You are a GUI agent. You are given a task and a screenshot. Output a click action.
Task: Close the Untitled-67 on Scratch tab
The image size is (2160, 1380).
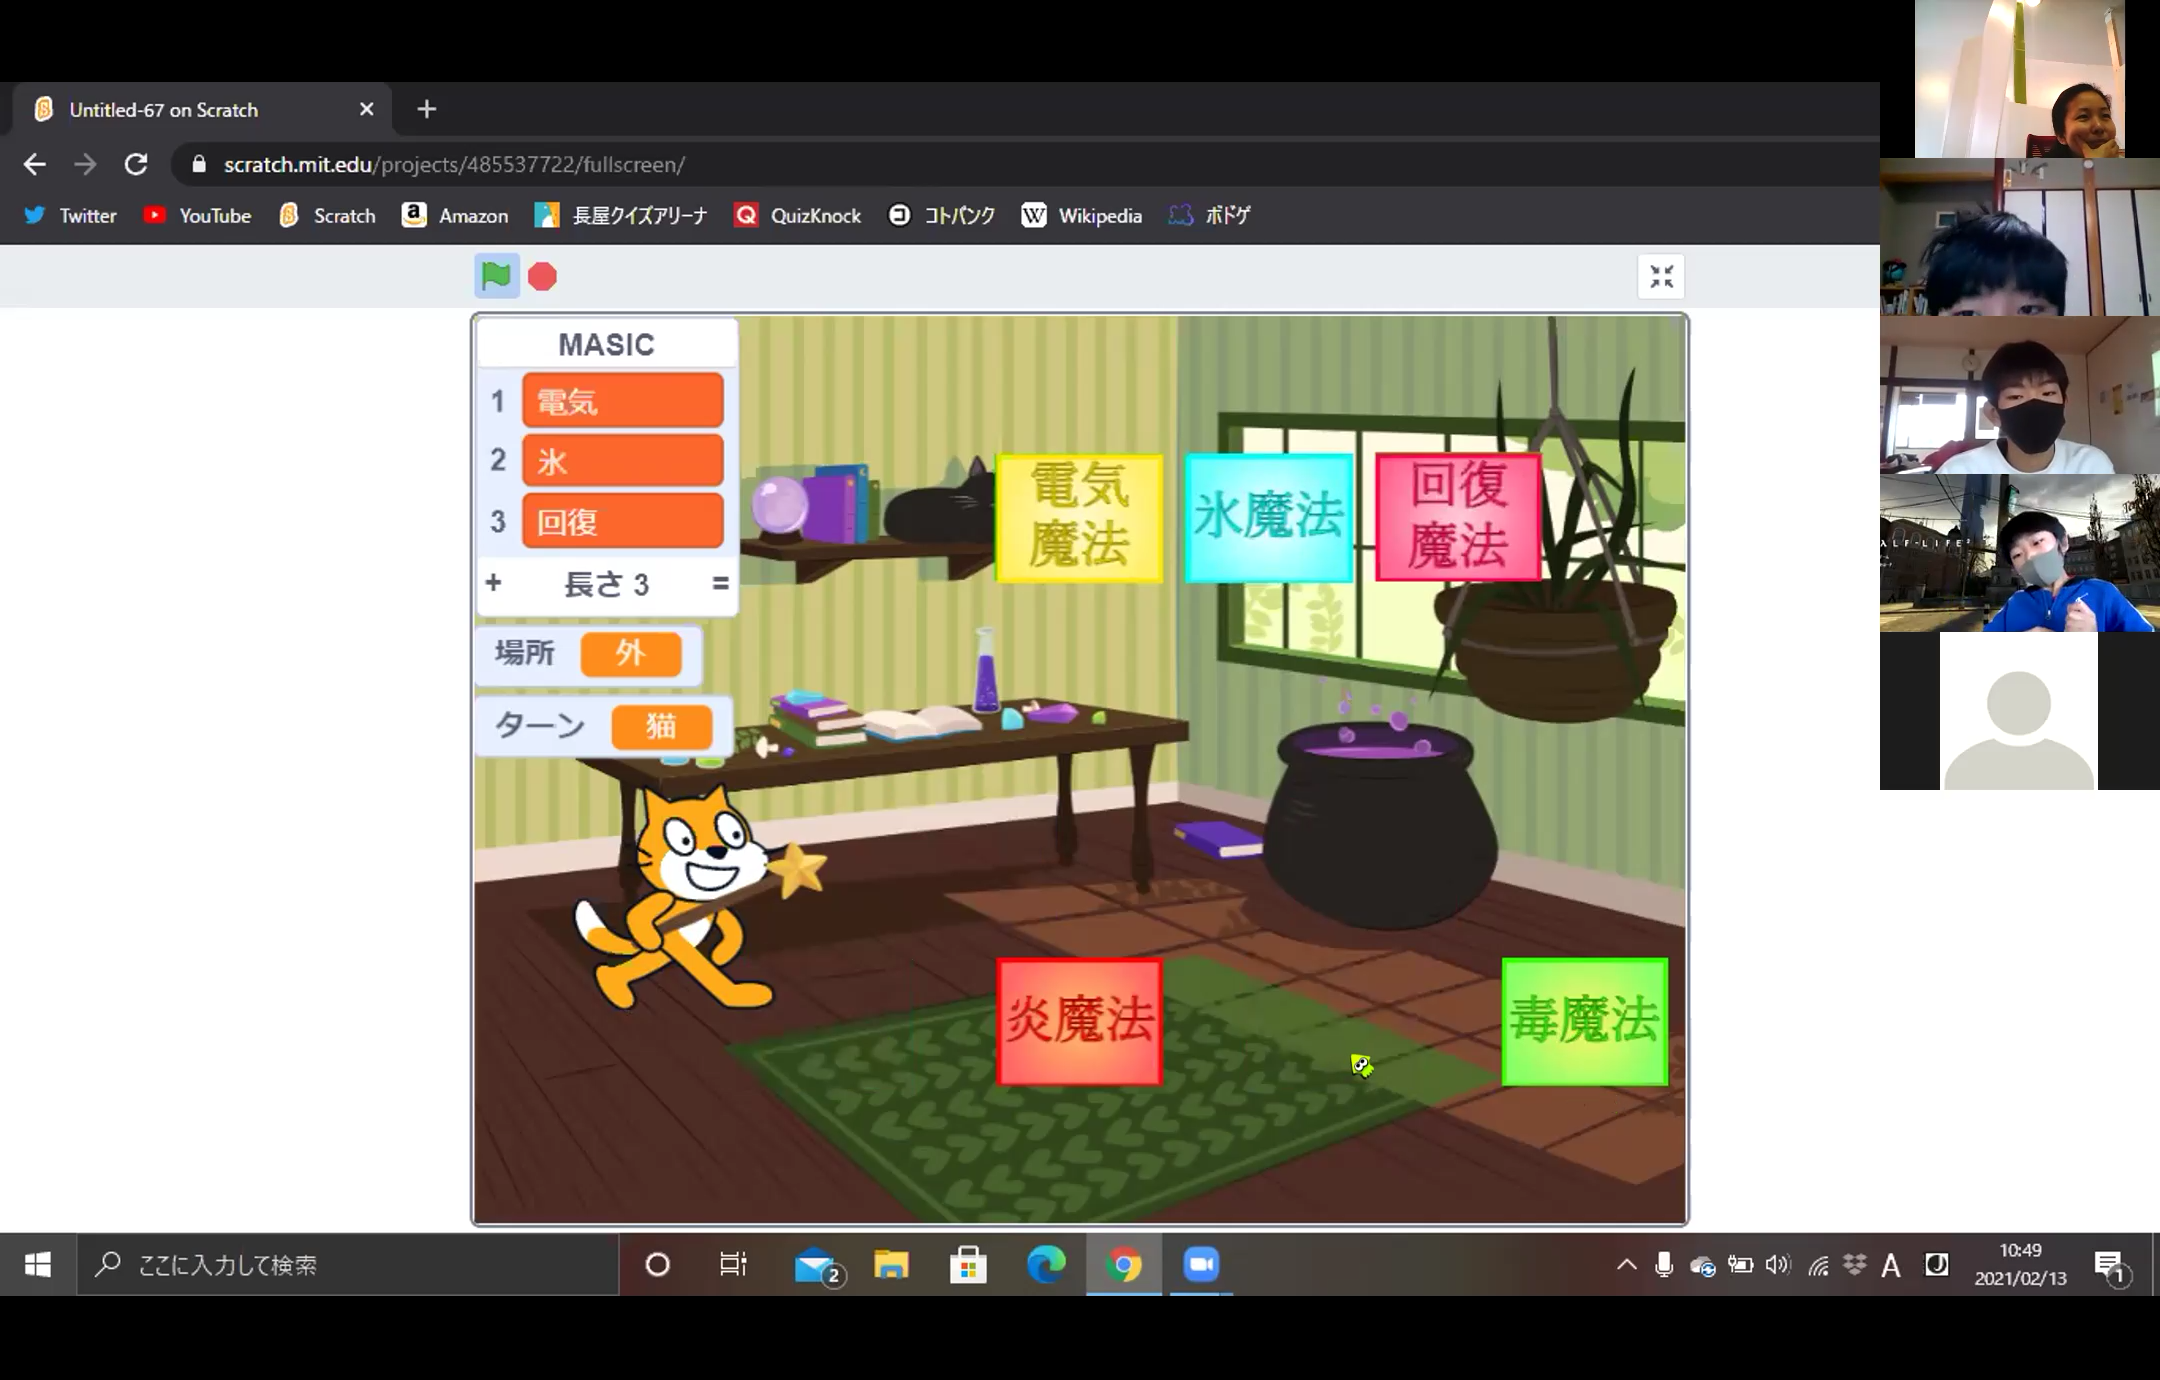[366, 109]
